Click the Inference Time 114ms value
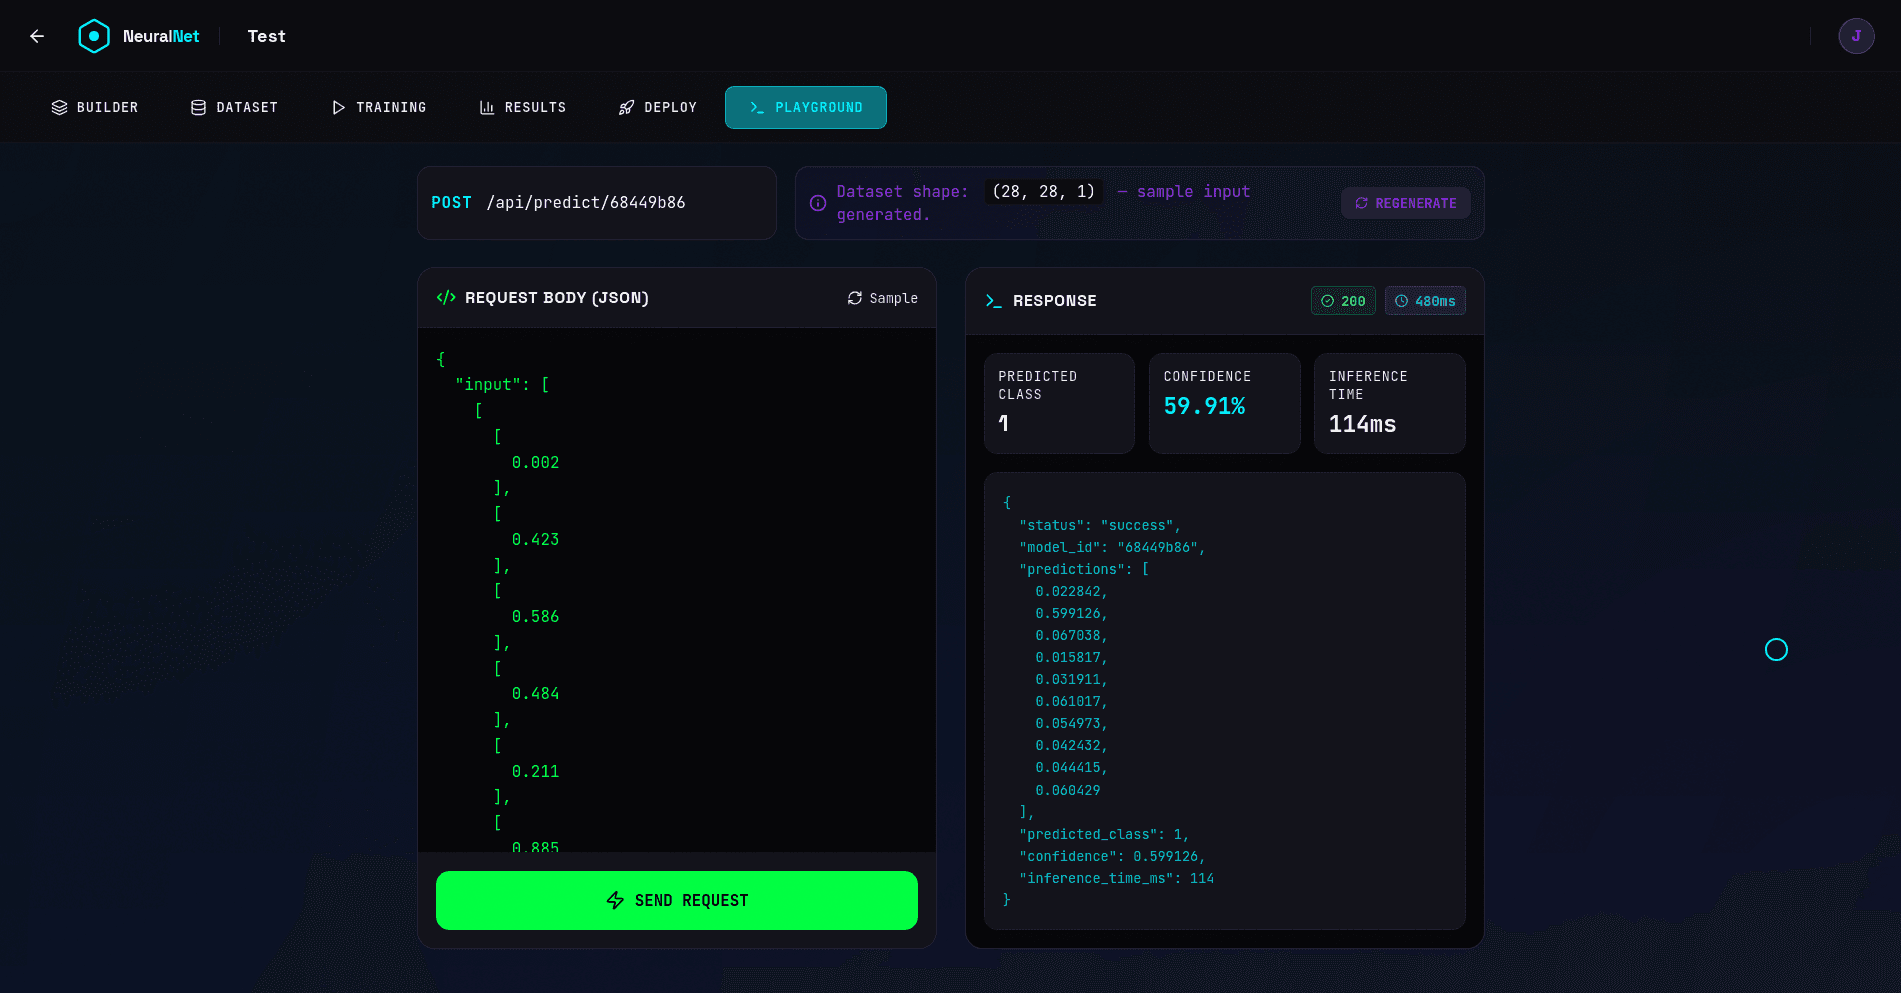The image size is (1901, 993). (1362, 424)
